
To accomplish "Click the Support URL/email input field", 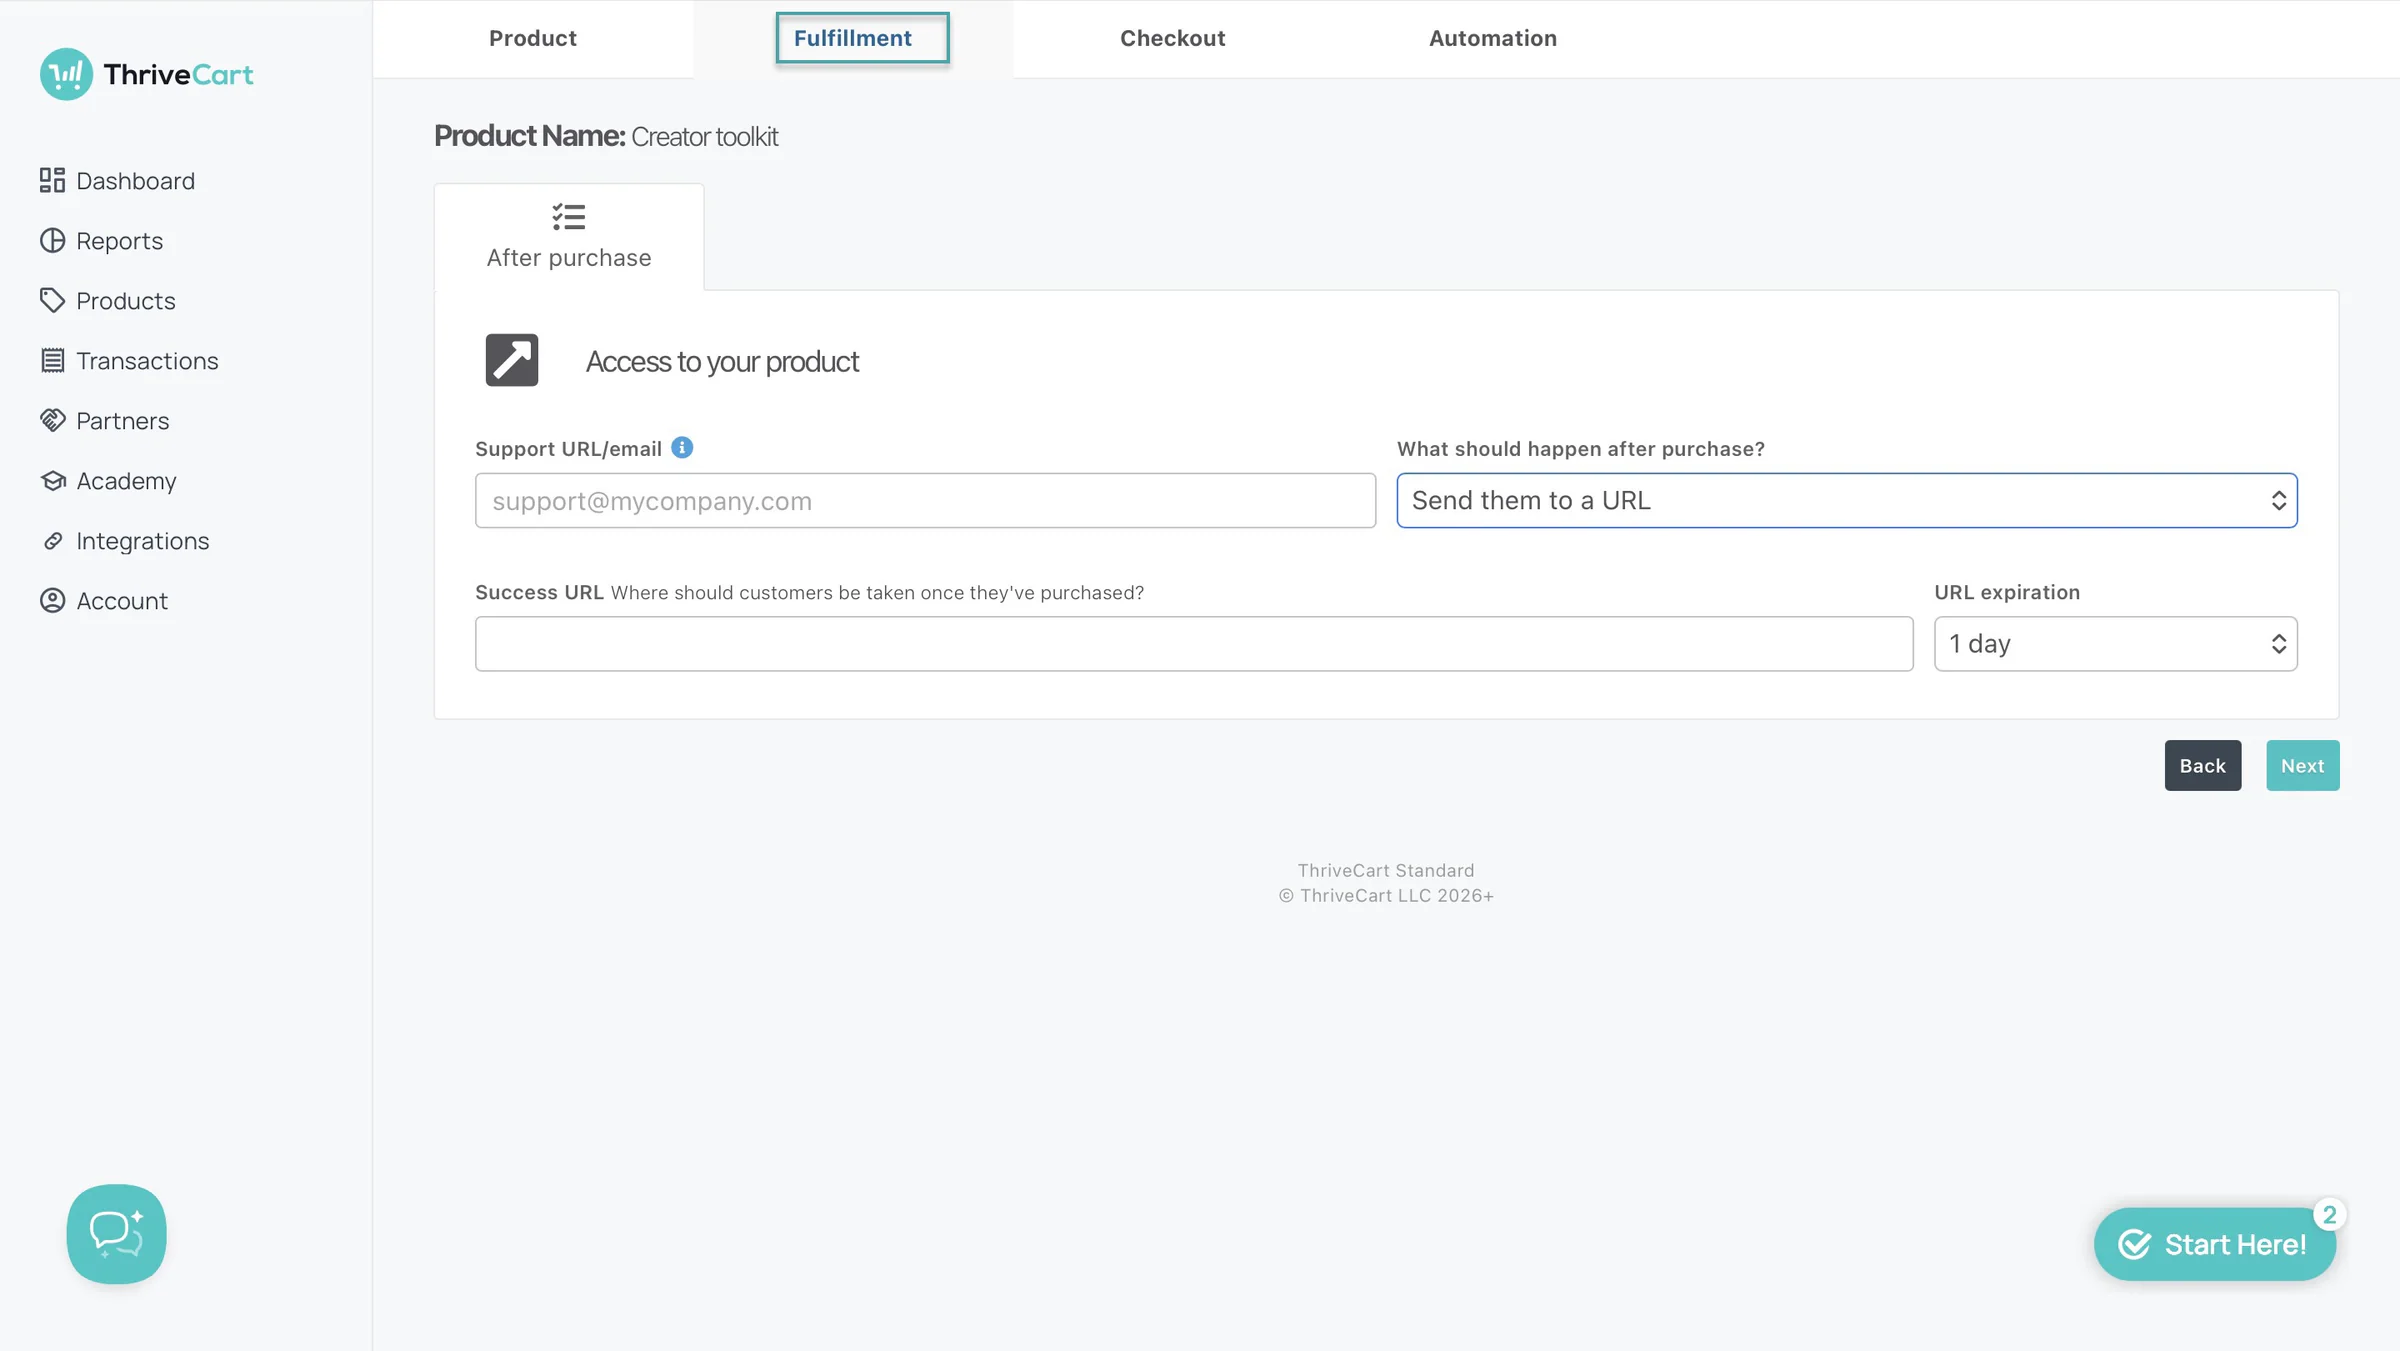I will click(926, 500).
